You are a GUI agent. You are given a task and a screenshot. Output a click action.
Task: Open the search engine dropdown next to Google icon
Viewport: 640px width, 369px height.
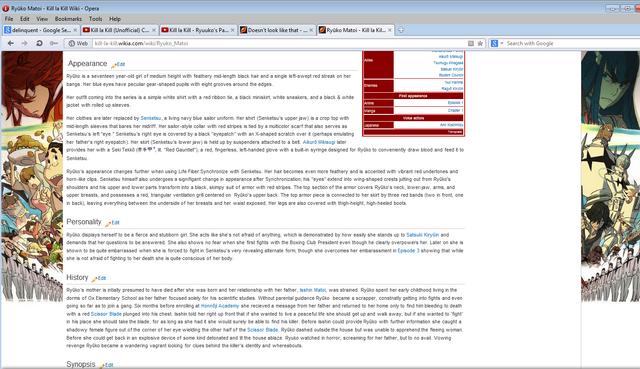tap(502, 43)
